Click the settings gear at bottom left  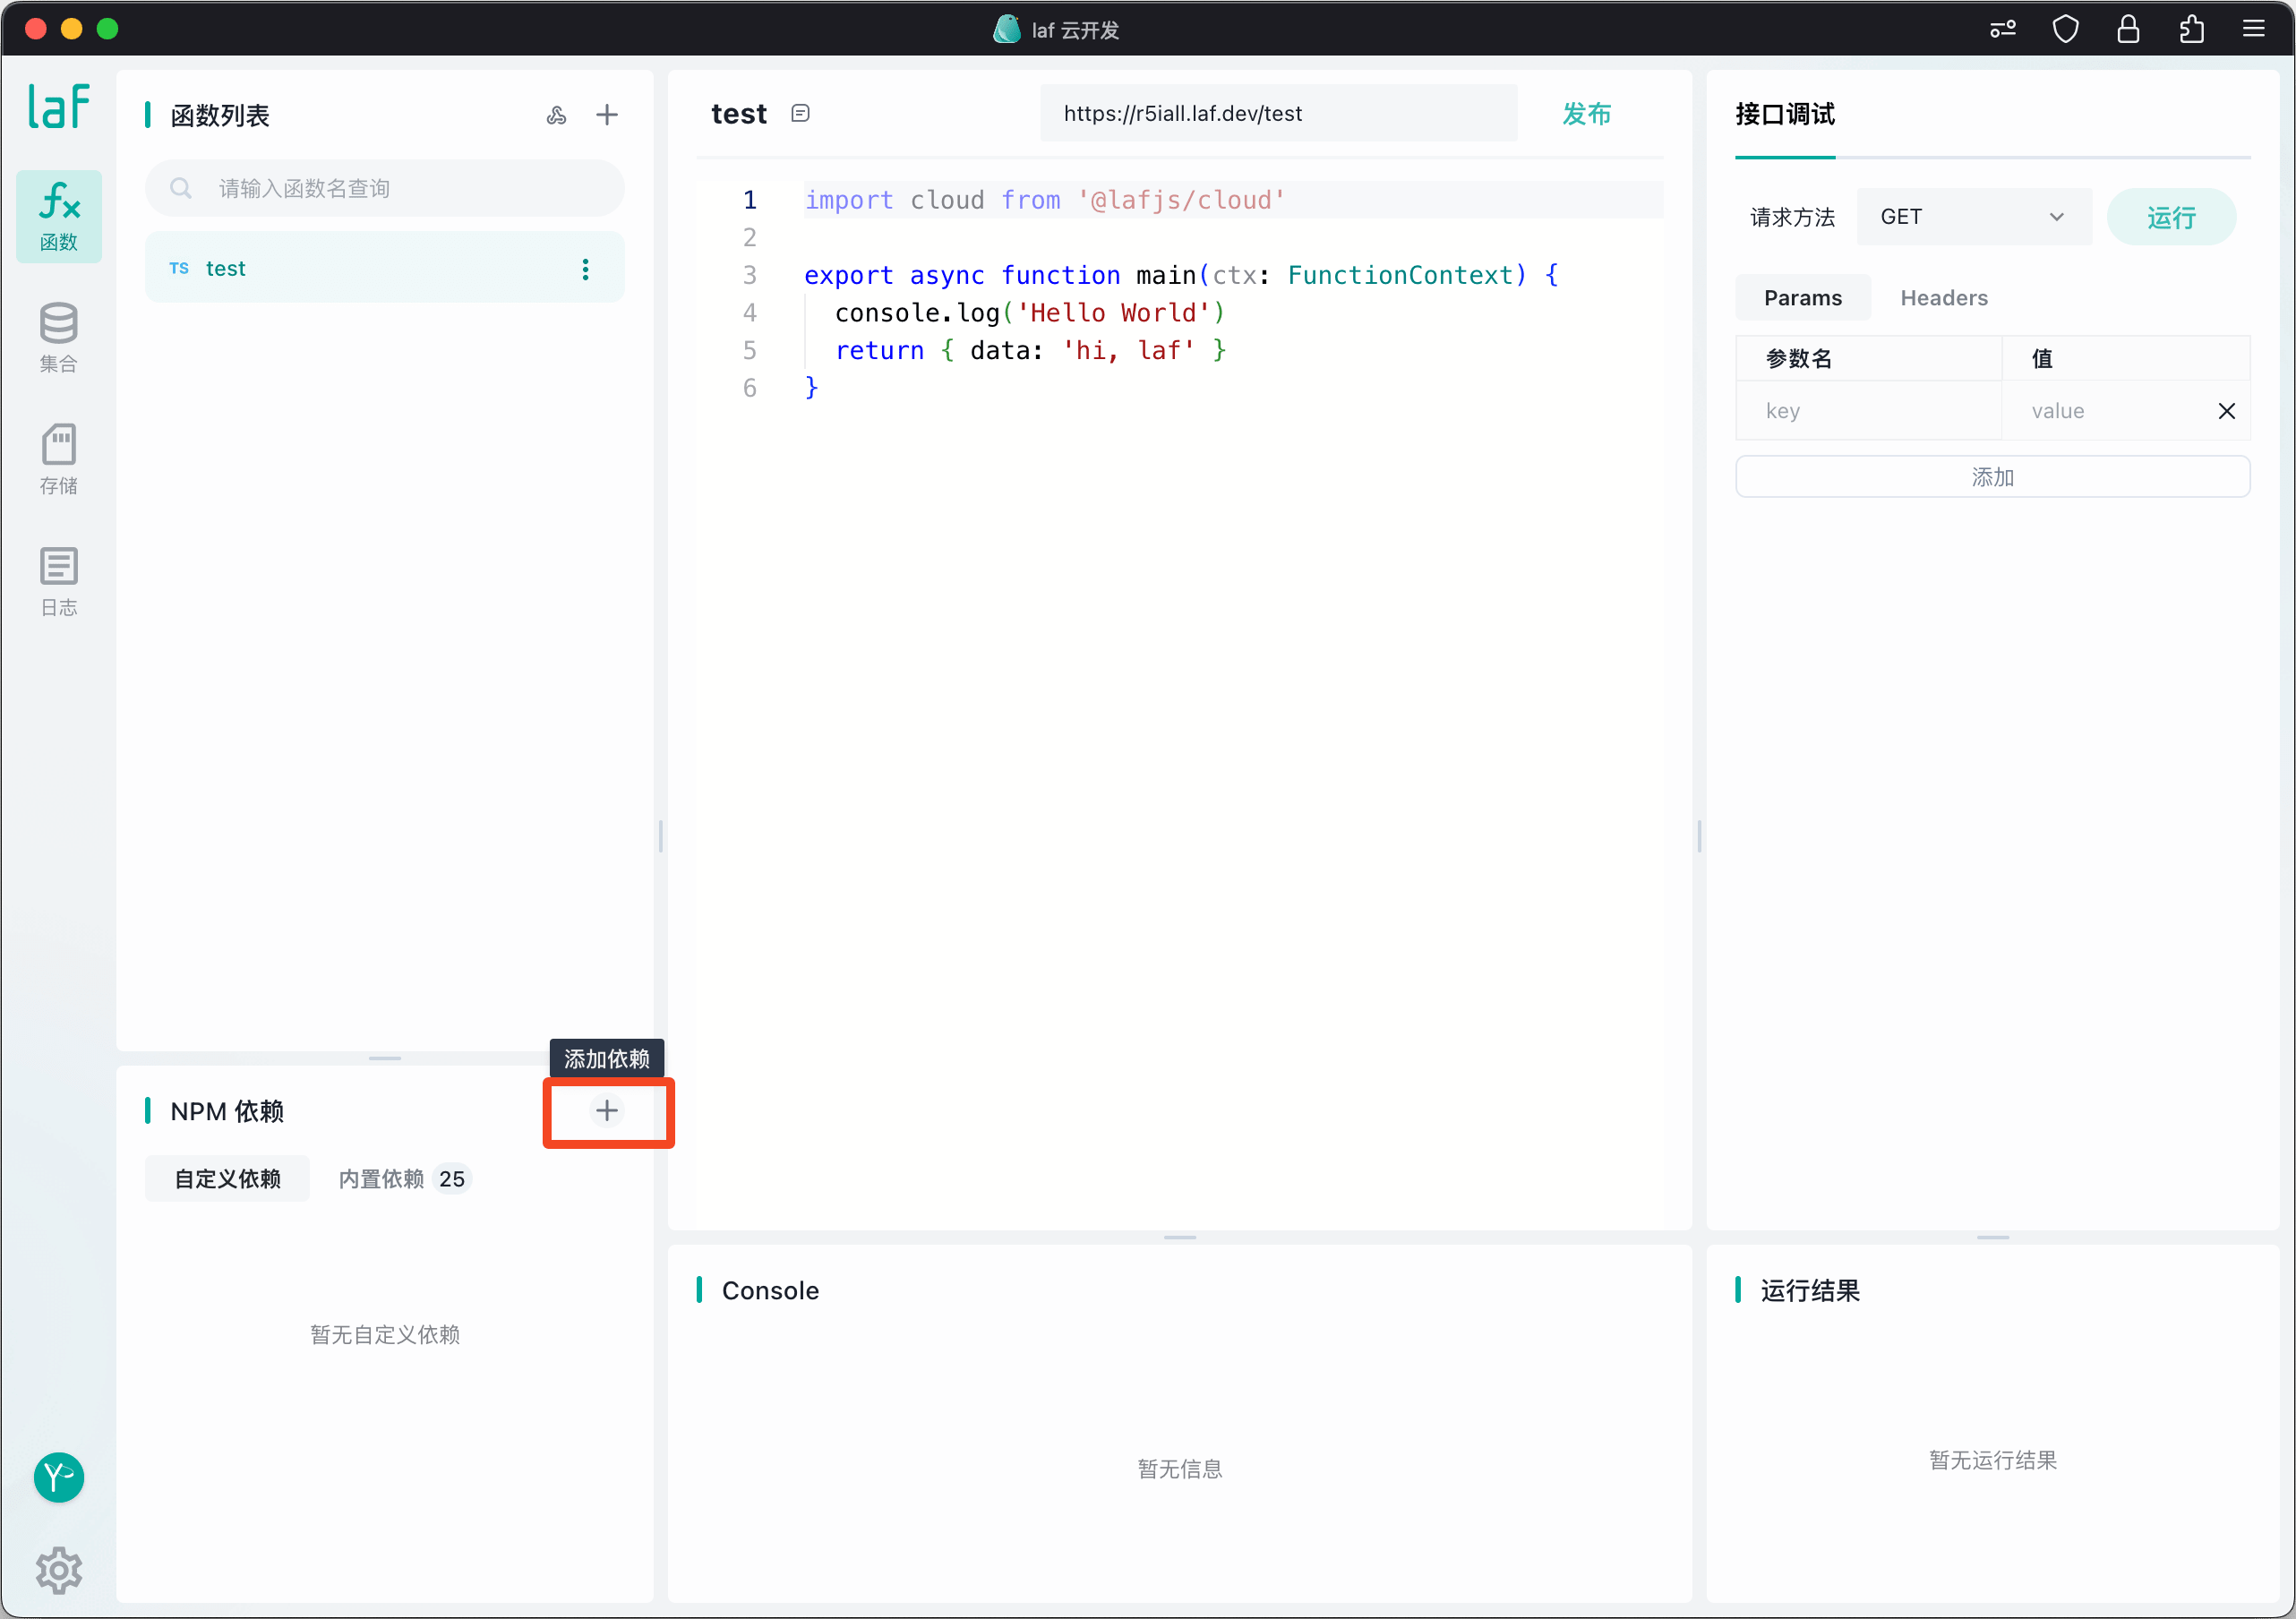tap(59, 1570)
